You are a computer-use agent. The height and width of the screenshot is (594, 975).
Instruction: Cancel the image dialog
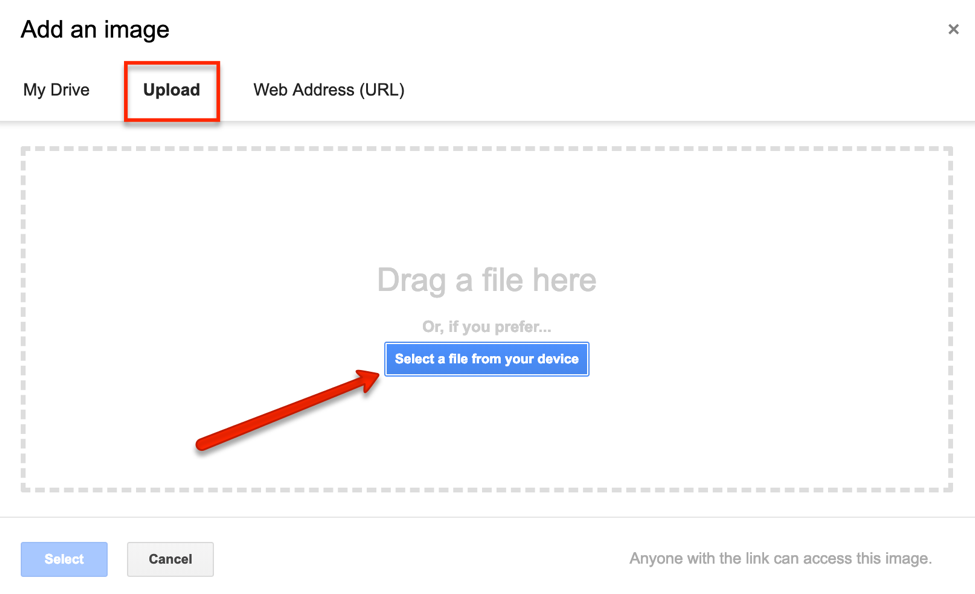[170, 559]
